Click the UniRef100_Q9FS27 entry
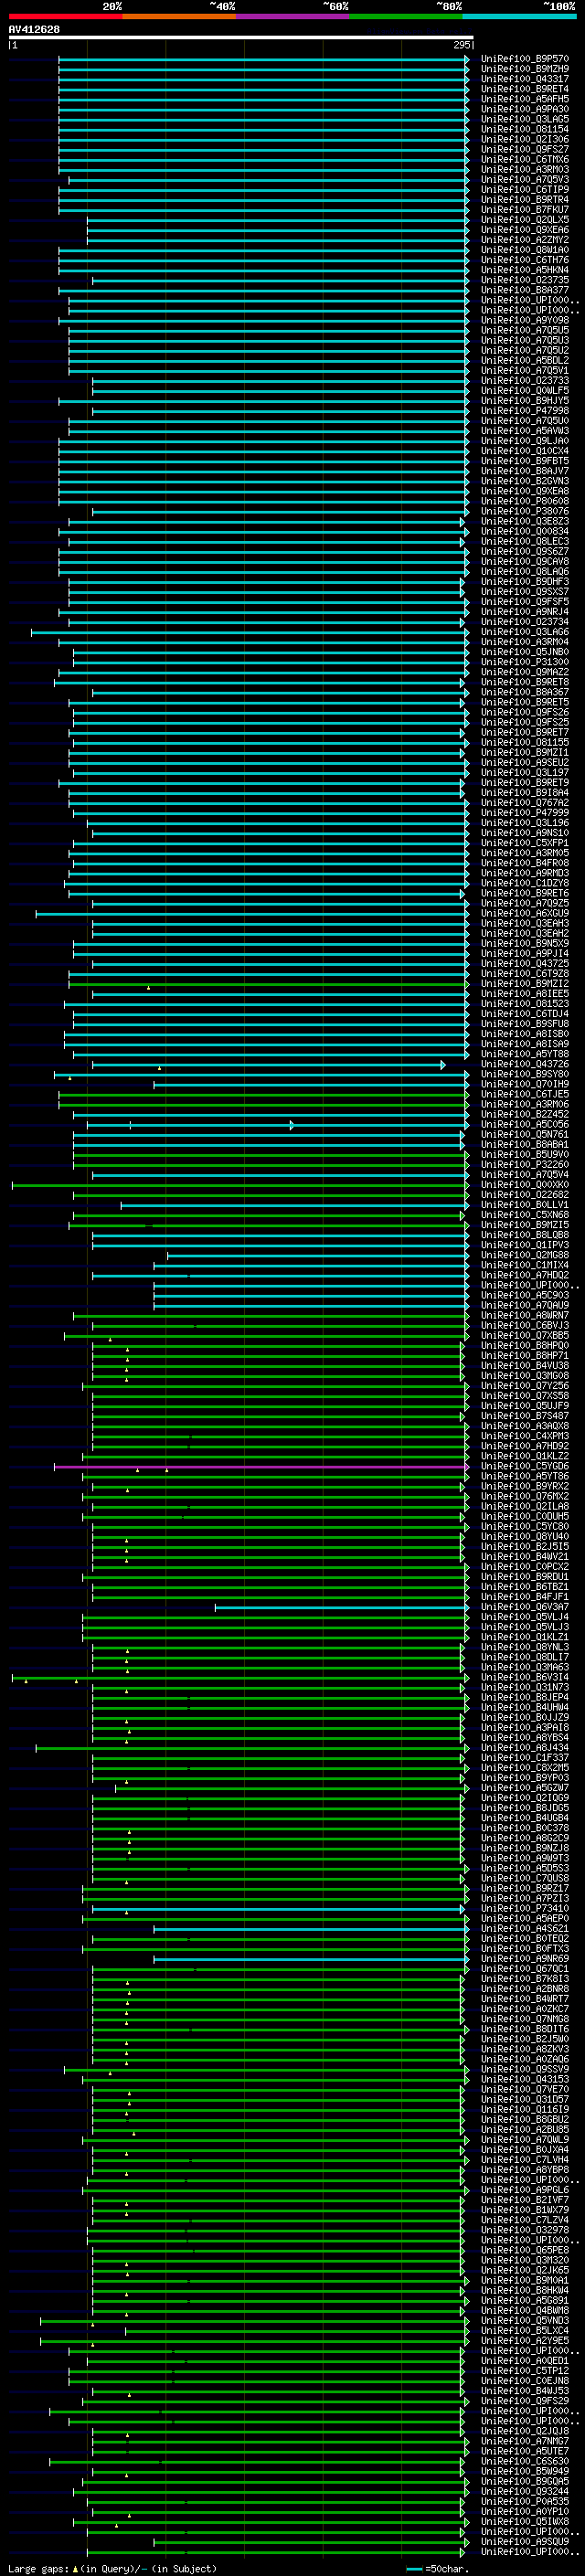 click(525, 149)
